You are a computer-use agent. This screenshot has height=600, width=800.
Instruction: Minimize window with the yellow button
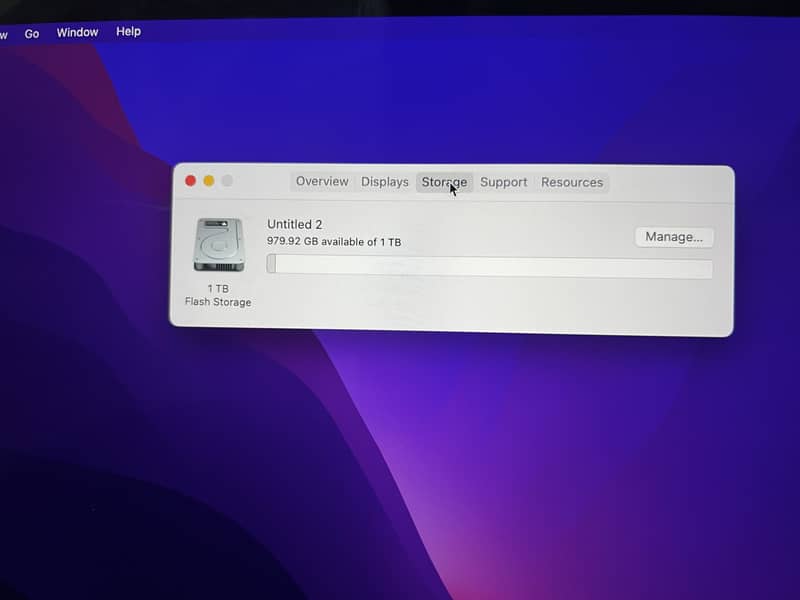pyautogui.click(x=208, y=181)
